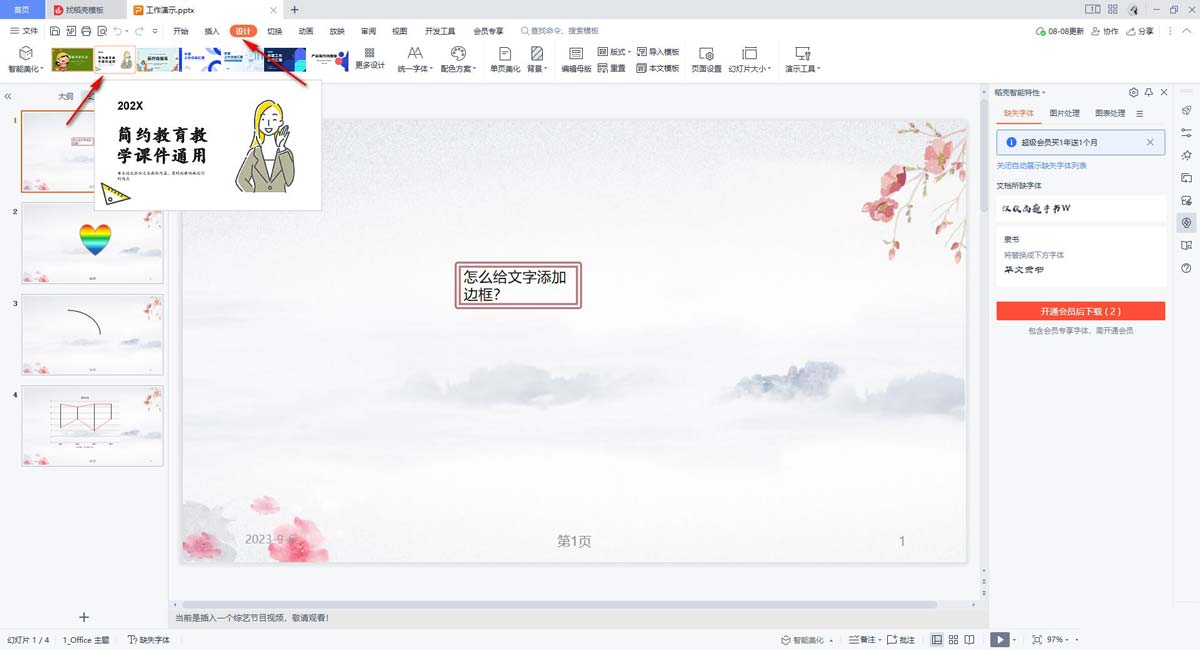Viewport: 1200px width, 650px height.
Task: Click 关闭自动展示缺失字体列表 link
Action: [x=1042, y=165]
